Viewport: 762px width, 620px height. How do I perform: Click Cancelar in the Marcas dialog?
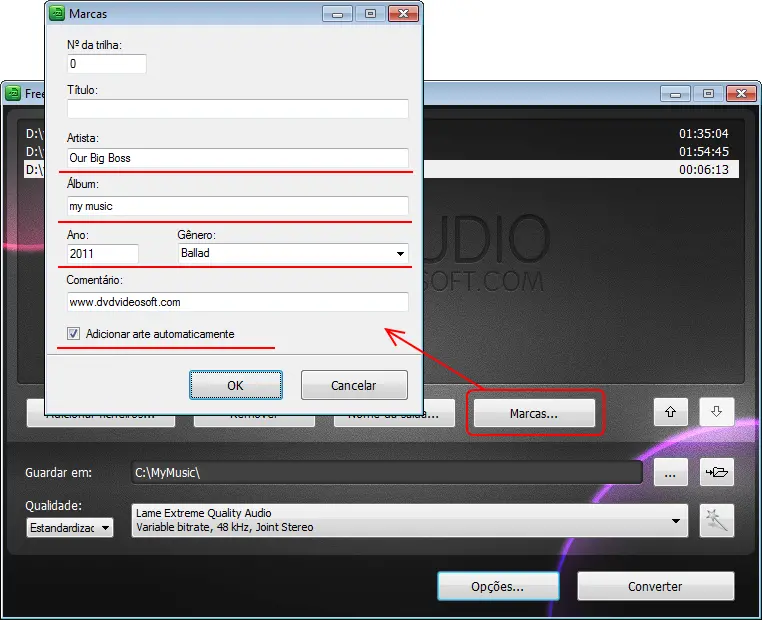354,385
